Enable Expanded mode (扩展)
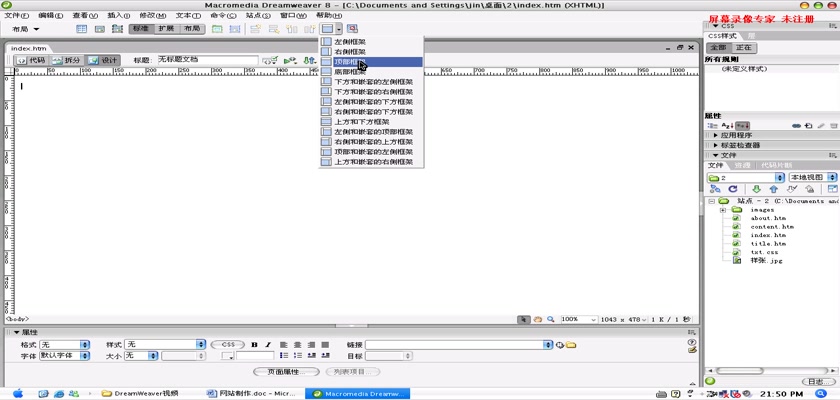The image size is (840, 400). (167, 29)
